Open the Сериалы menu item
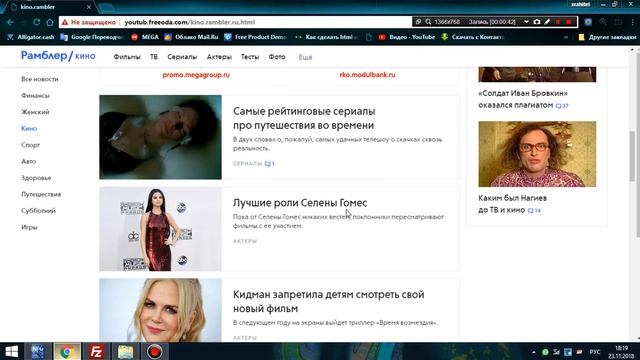640x360 pixels. 182,57
